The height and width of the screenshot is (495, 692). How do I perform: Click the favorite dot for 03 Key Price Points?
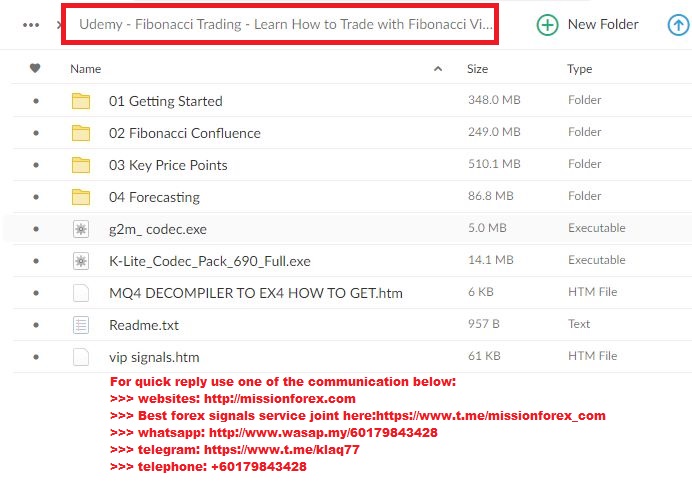coord(36,165)
